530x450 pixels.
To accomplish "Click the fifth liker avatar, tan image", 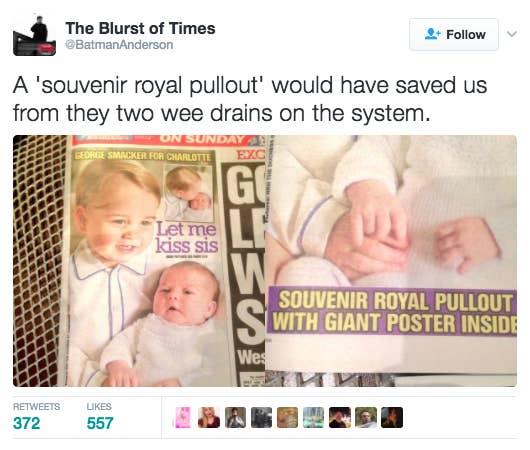I will pos(287,418).
